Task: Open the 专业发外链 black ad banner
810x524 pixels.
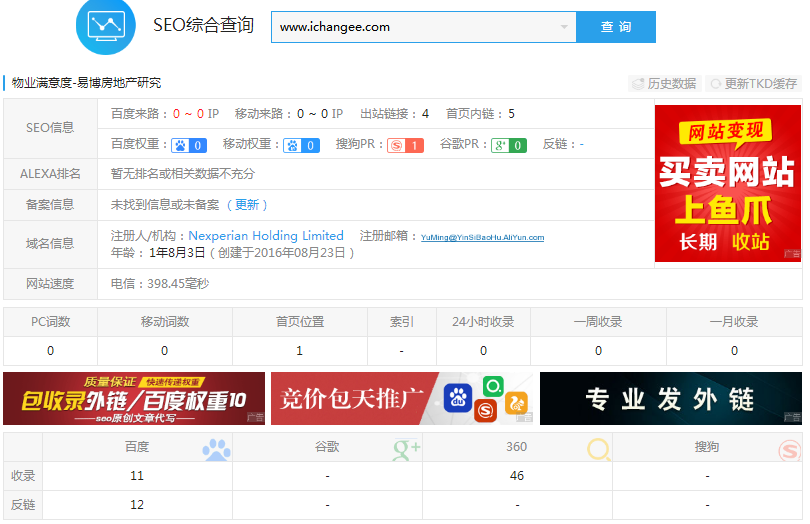Action: click(670, 398)
